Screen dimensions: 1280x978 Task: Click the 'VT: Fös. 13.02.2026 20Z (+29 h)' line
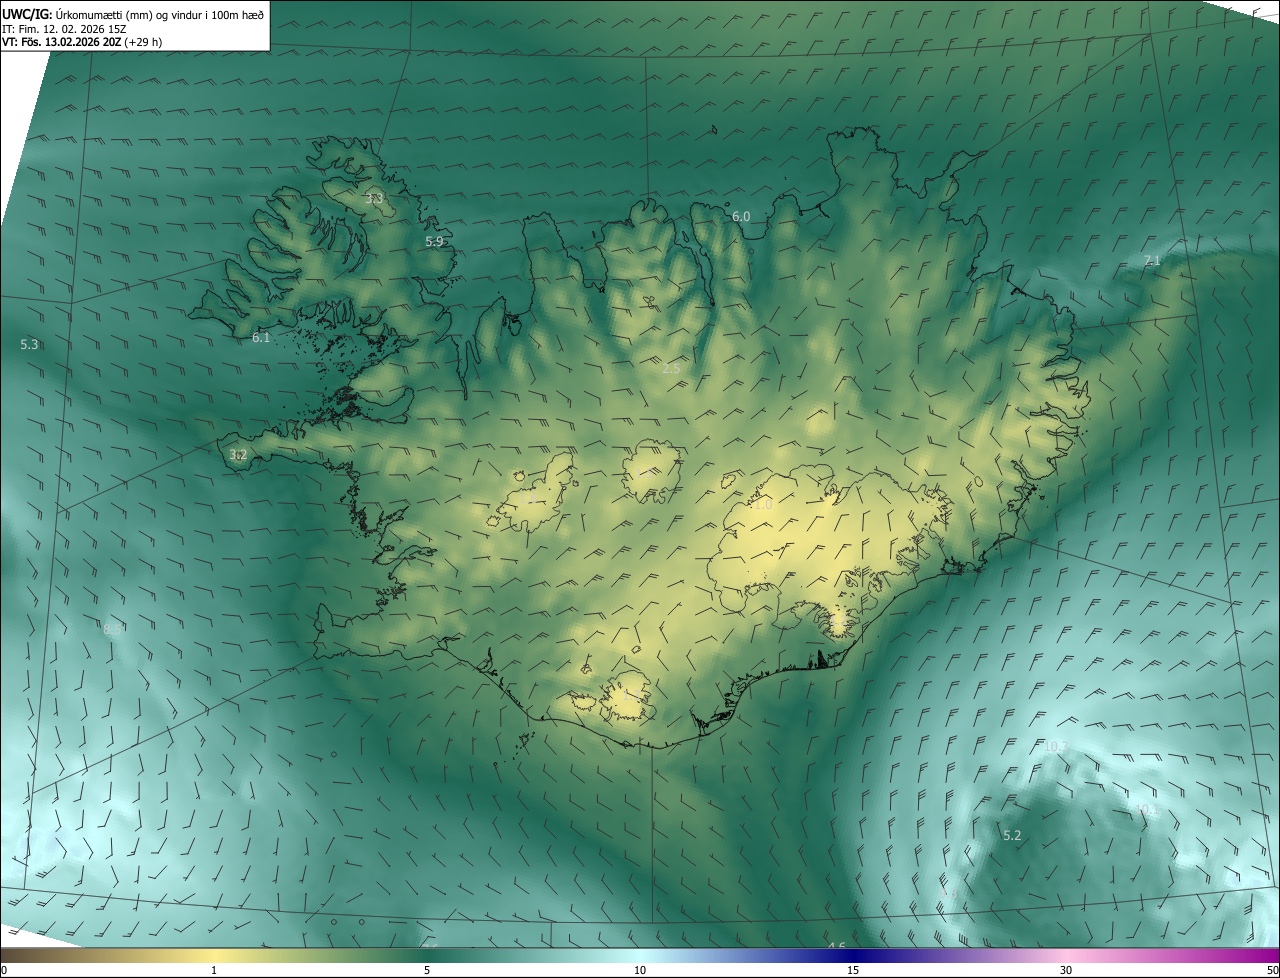82,42
